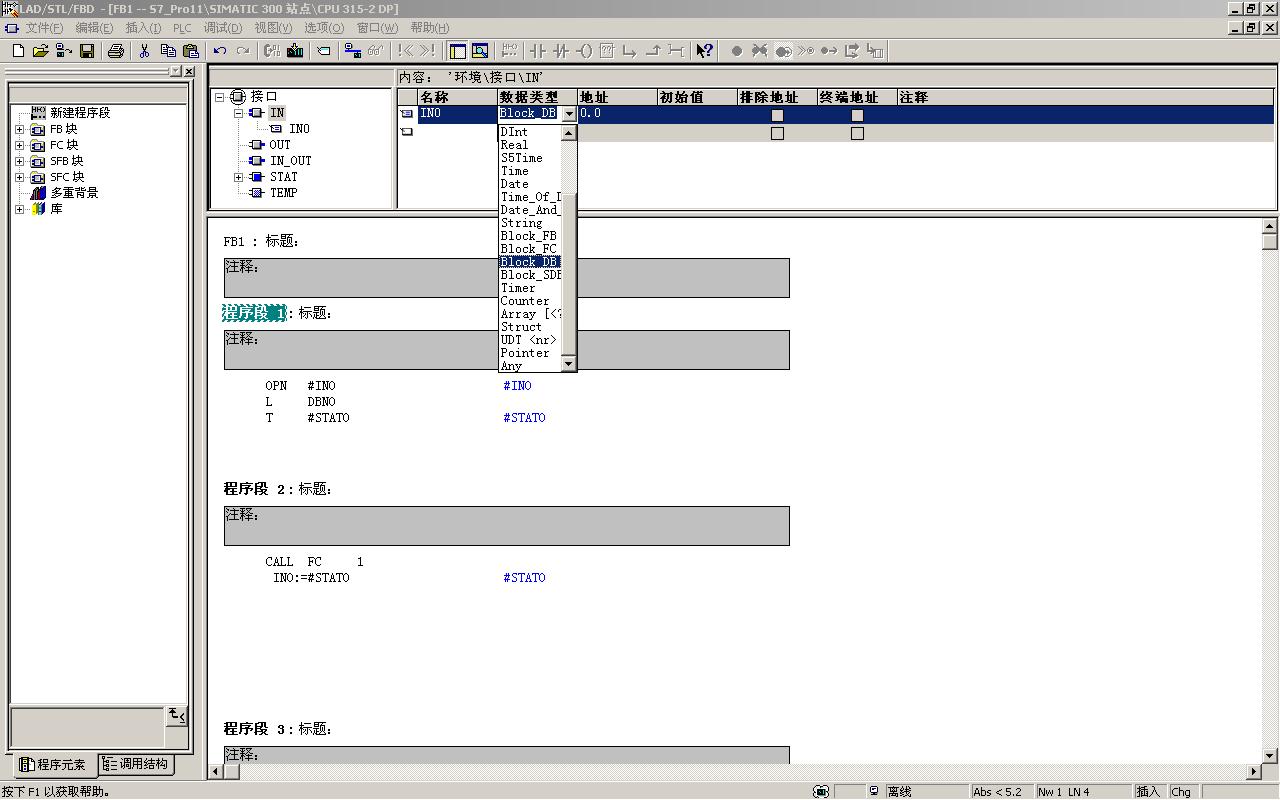This screenshot has height=800, width=1280.
Task: Click the code editor's vertical scrollbar down arrow
Action: (1270, 756)
